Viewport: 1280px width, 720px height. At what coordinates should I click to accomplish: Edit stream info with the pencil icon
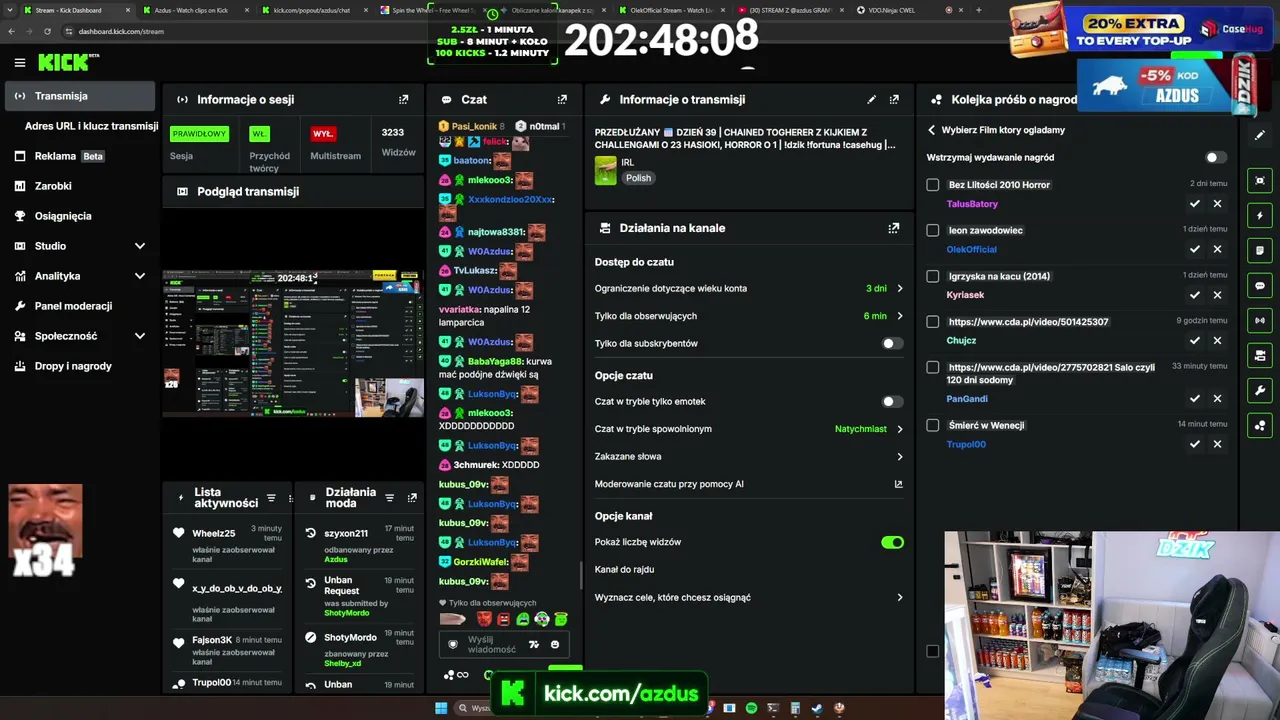coord(872,100)
